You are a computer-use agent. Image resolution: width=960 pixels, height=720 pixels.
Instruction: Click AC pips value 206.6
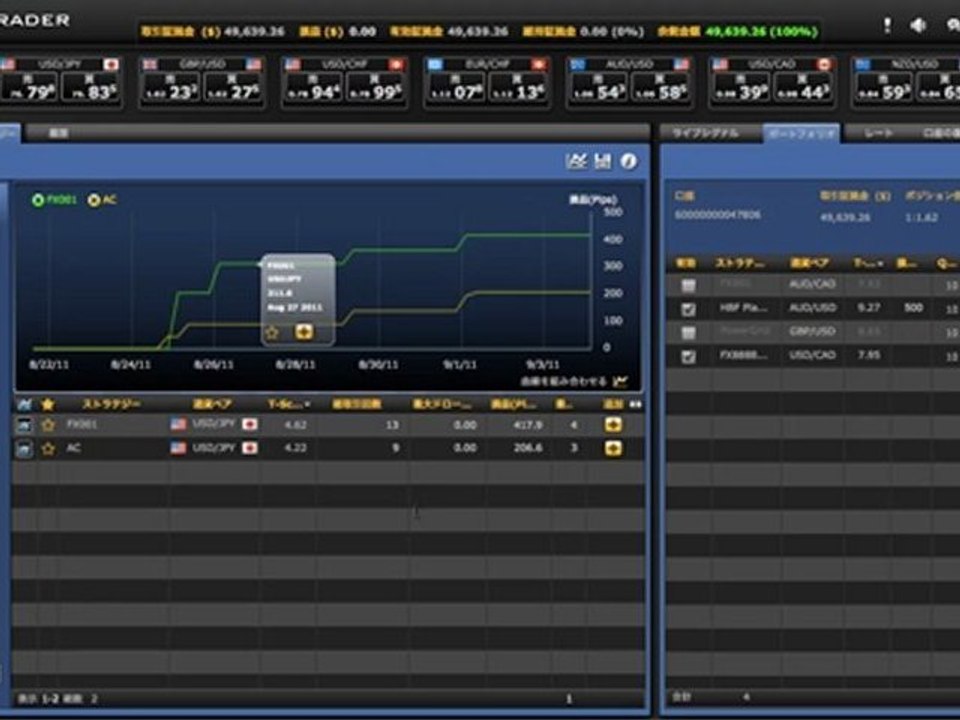click(528, 448)
